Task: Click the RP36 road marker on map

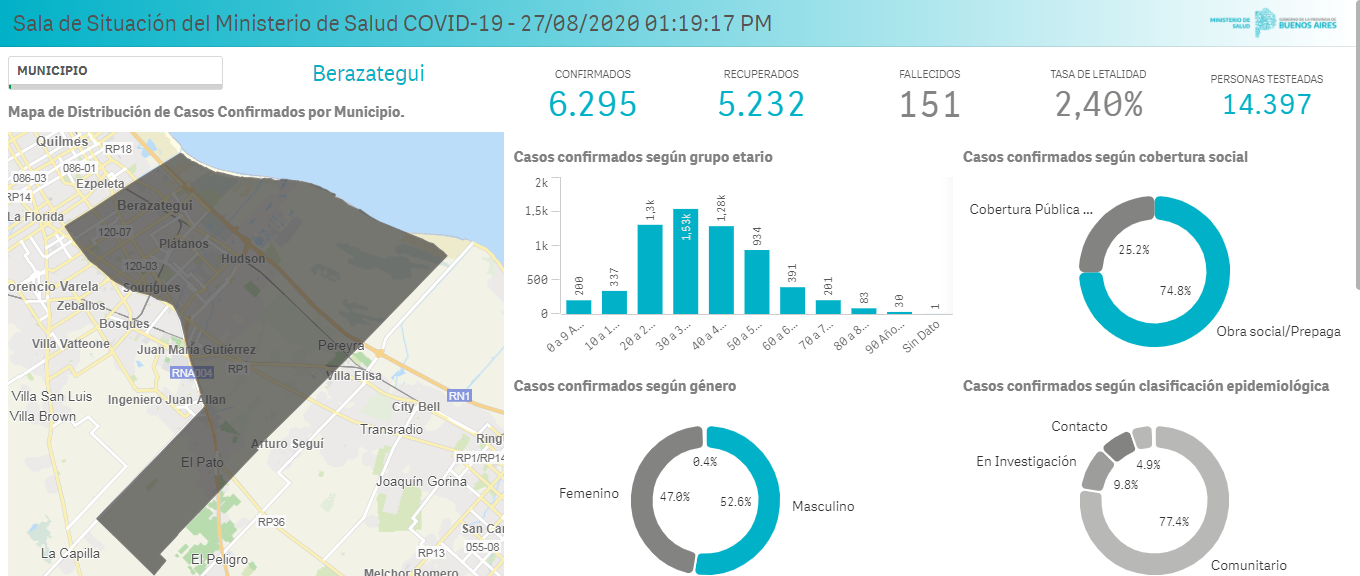Action: [x=271, y=522]
